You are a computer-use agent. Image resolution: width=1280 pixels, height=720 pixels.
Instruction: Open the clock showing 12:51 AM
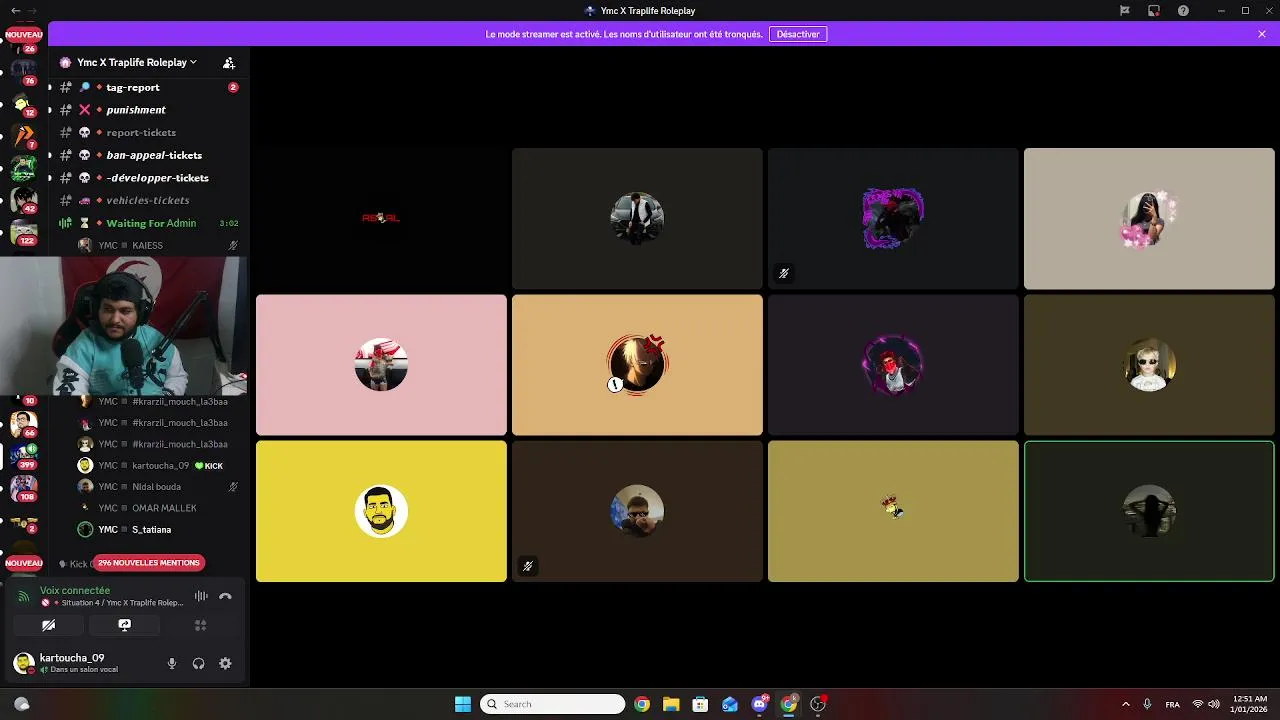(x=1250, y=704)
